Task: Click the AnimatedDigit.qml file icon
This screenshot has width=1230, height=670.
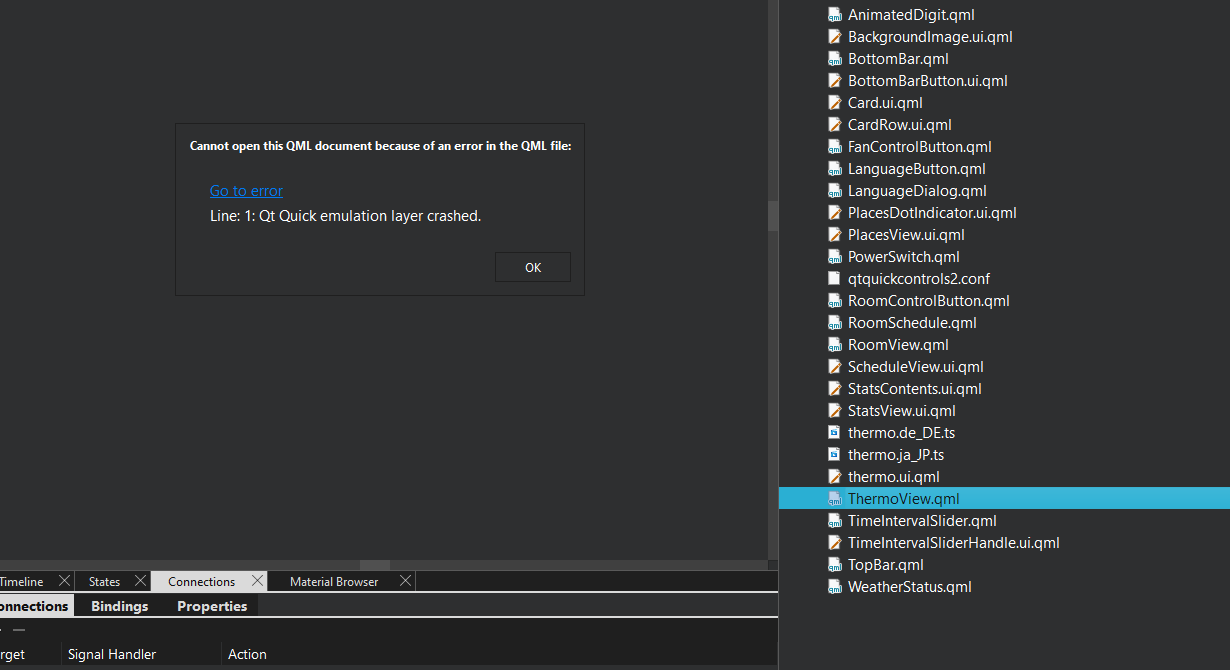Action: coord(835,15)
